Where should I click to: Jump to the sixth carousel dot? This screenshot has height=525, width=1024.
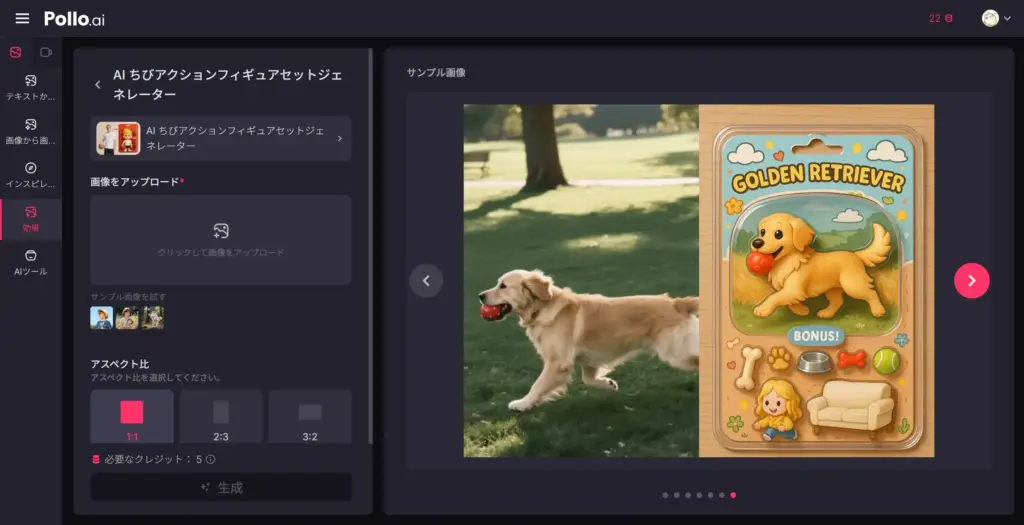pyautogui.click(x=722, y=495)
